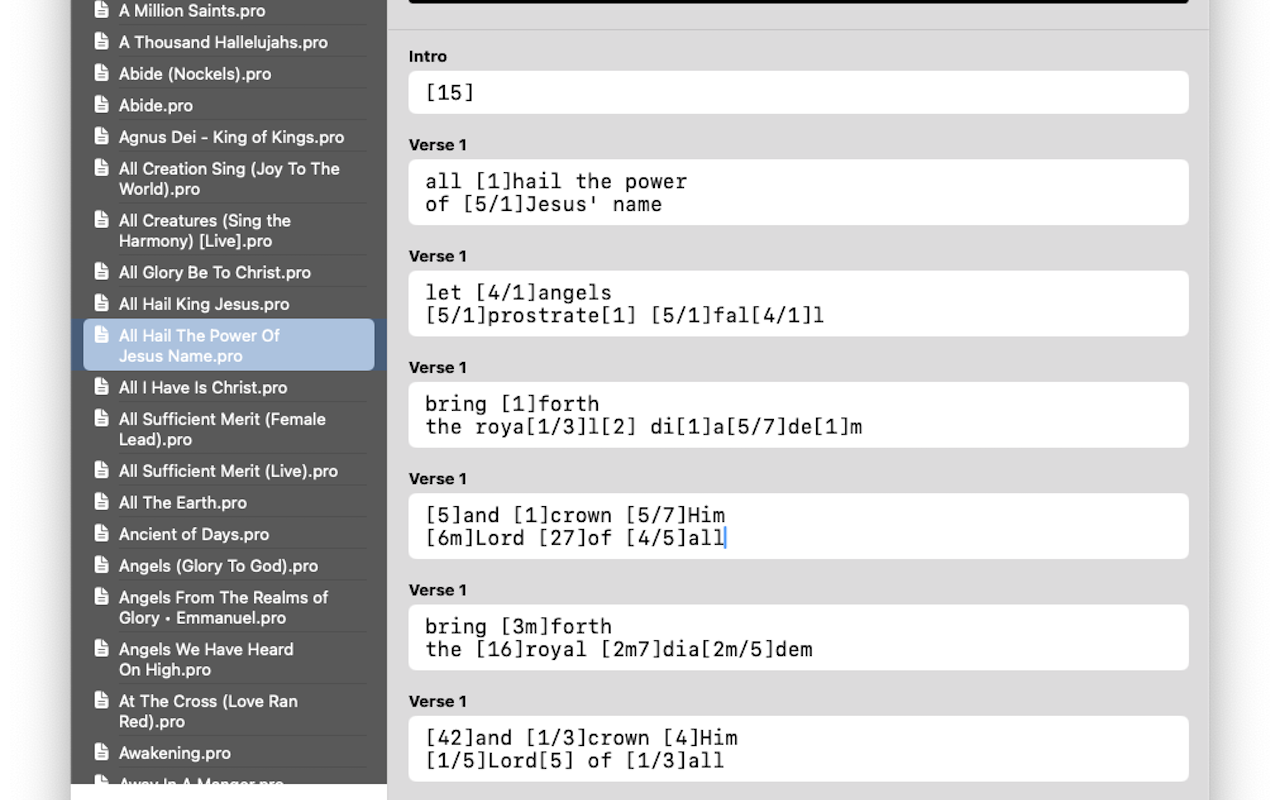The height and width of the screenshot is (800, 1280).
Task: Open Agnus Dei - King of Kings.pro
Action: click(x=231, y=137)
